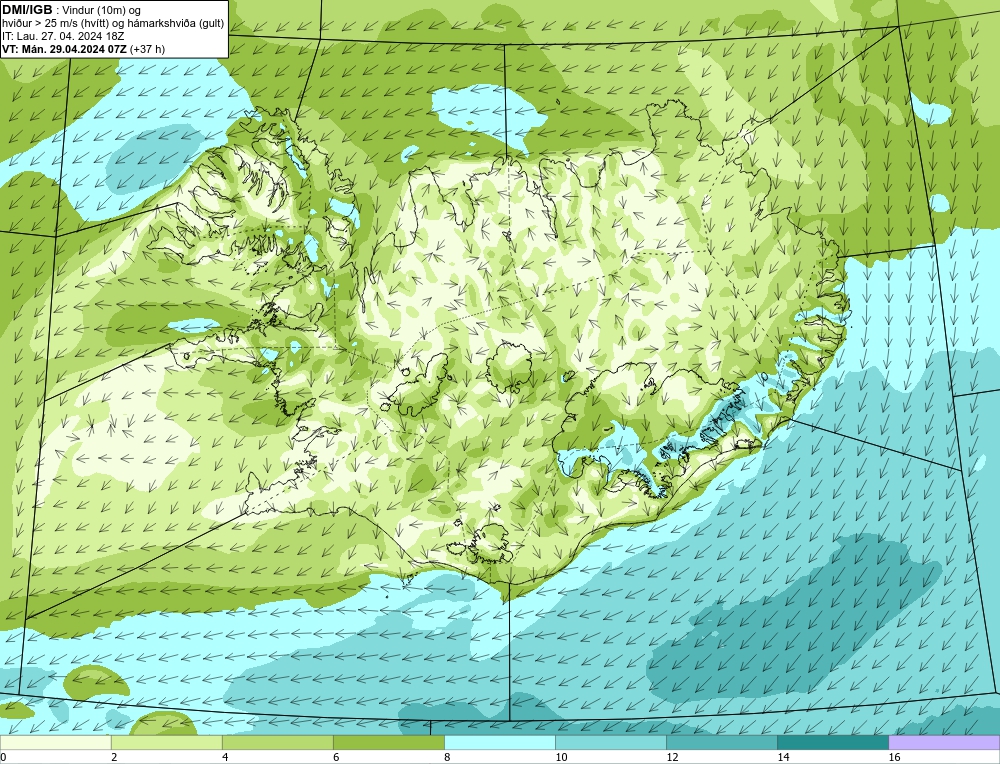Image resolution: width=1000 pixels, height=764 pixels.
Task: Click the '16' legend scale label
Action: (893, 757)
